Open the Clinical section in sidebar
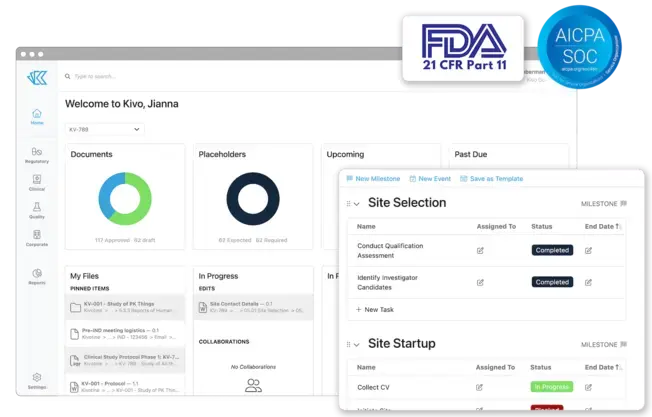652x417 pixels. click(37, 183)
